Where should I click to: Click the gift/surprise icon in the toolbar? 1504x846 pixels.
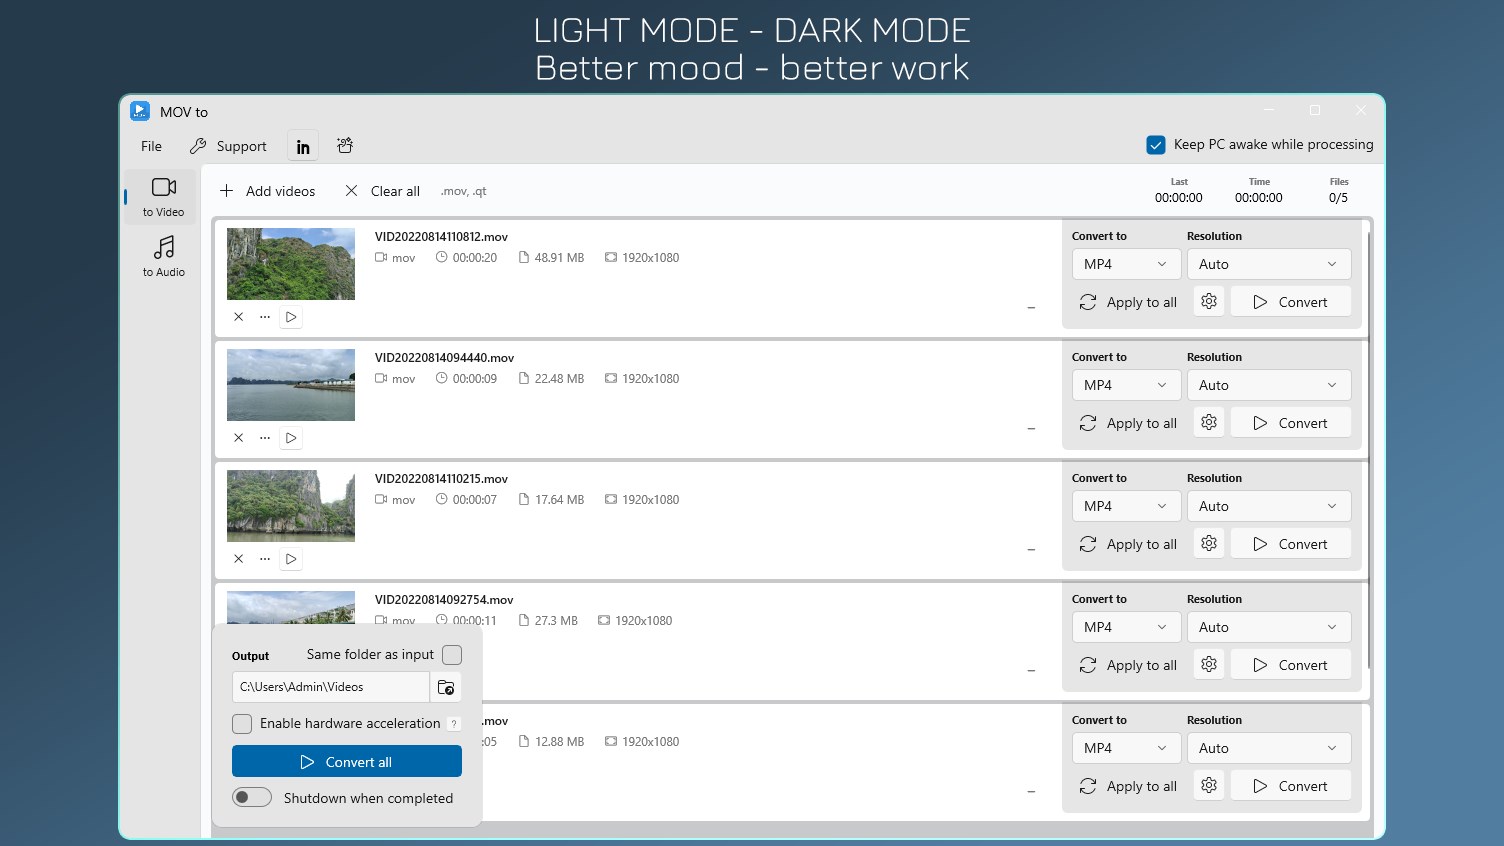coord(344,146)
